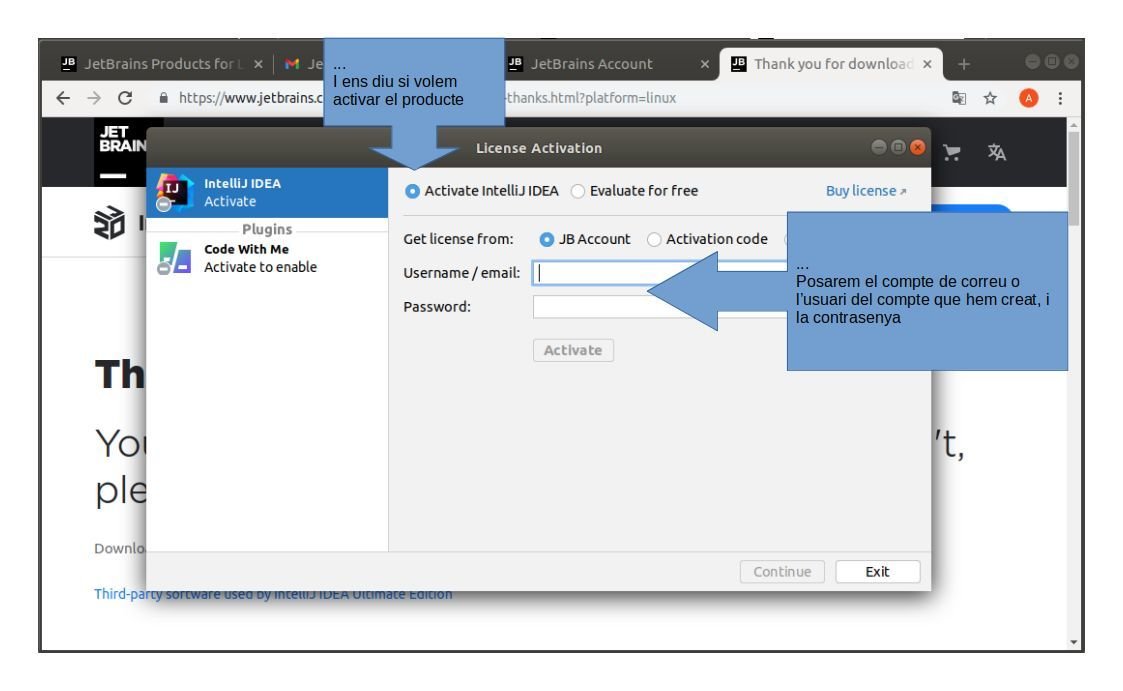
Task: Bookmark this page with the star icon
Action: point(990,98)
